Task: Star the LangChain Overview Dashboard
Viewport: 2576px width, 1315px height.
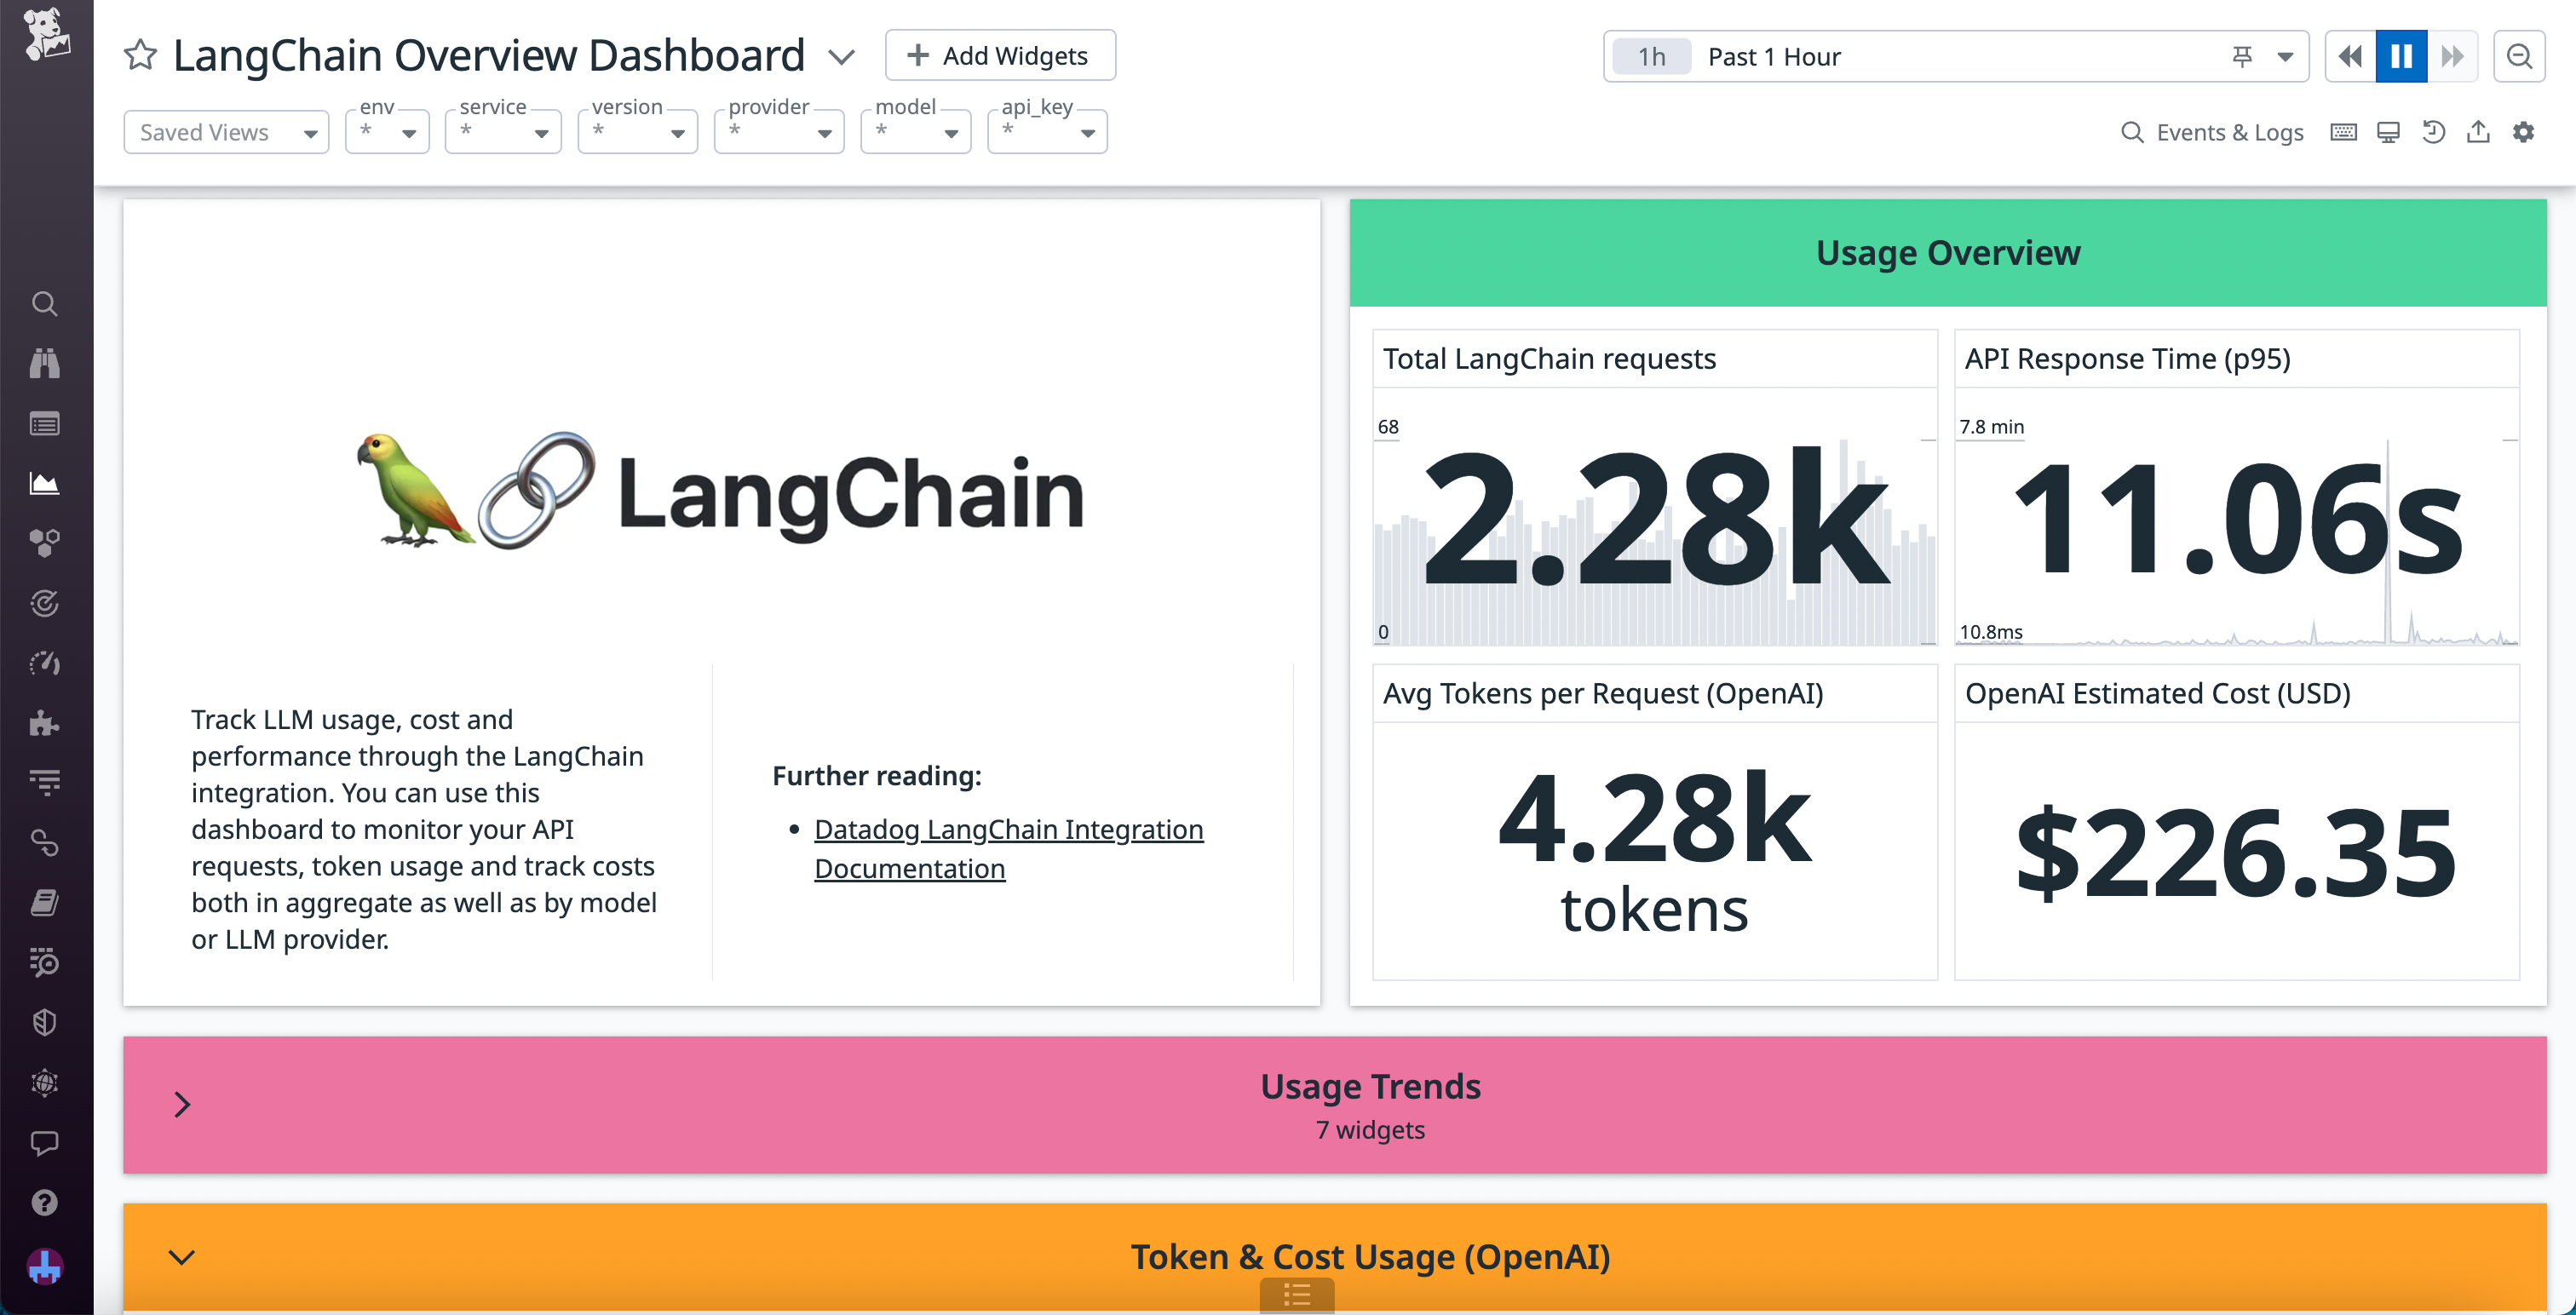Action: 140,55
